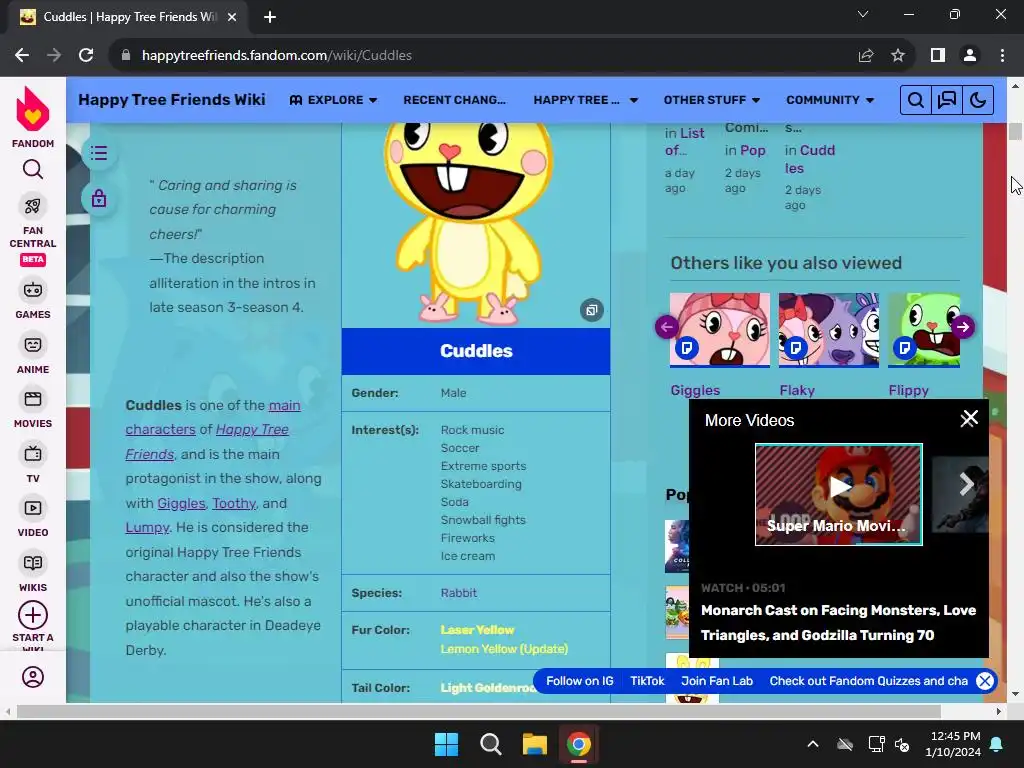Show hidden tray icons chevron
Image resolution: width=1024 pixels, height=768 pixels.
812,744
